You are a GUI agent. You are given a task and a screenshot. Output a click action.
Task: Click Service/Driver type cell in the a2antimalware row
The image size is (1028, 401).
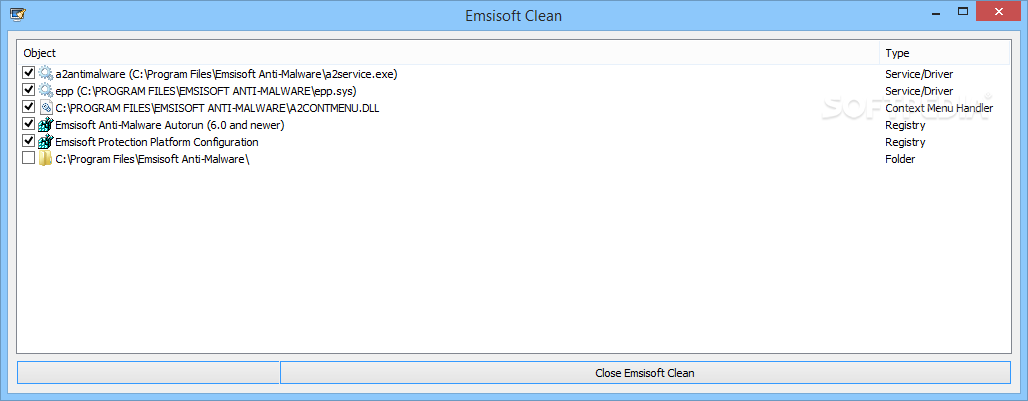click(919, 74)
